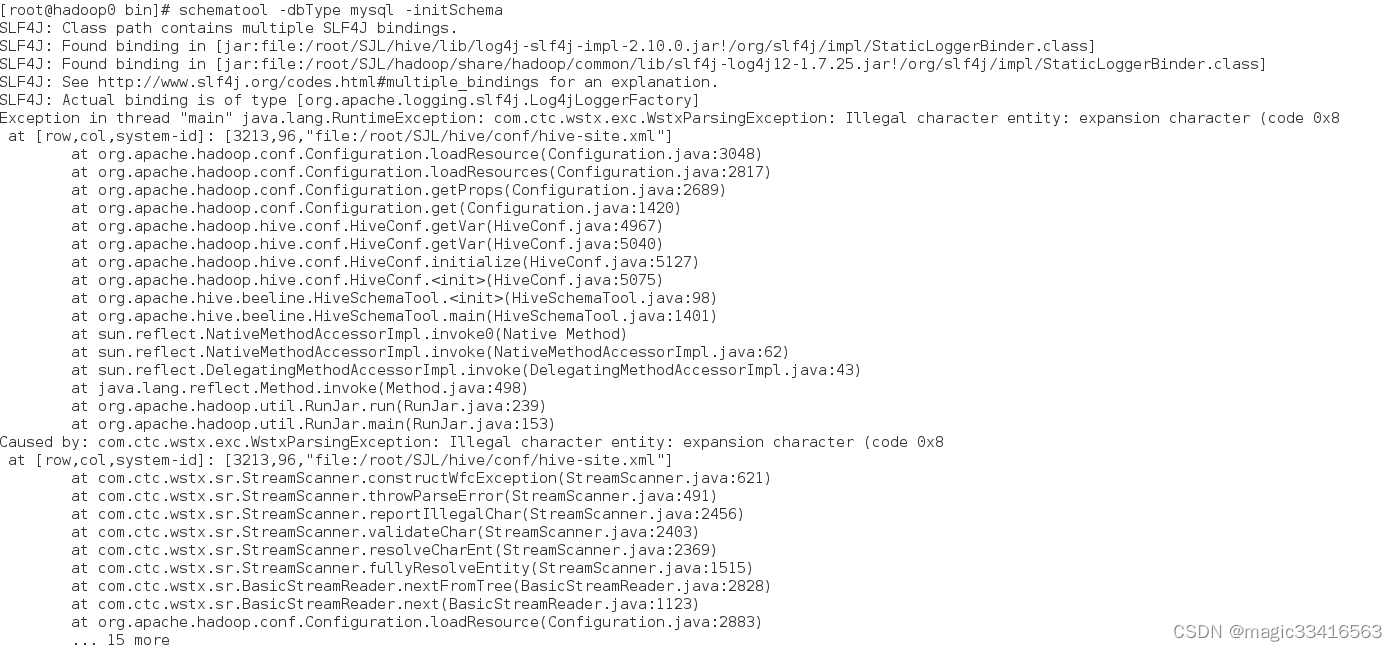Click the "... 15 more" line
The height and width of the screenshot is (651, 1397).
point(121,640)
